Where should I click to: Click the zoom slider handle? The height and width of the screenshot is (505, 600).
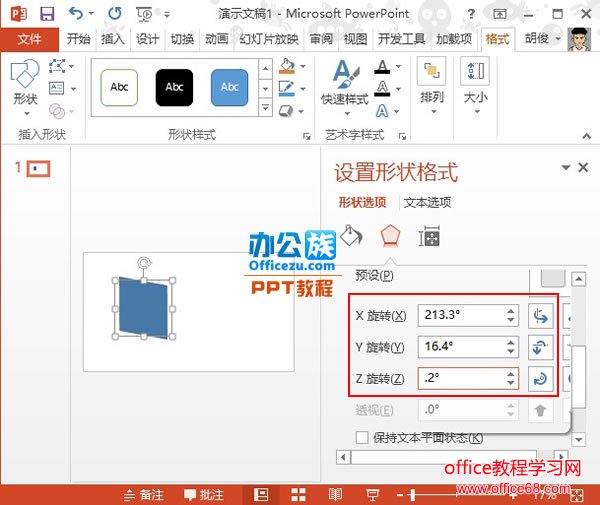tap(412, 495)
